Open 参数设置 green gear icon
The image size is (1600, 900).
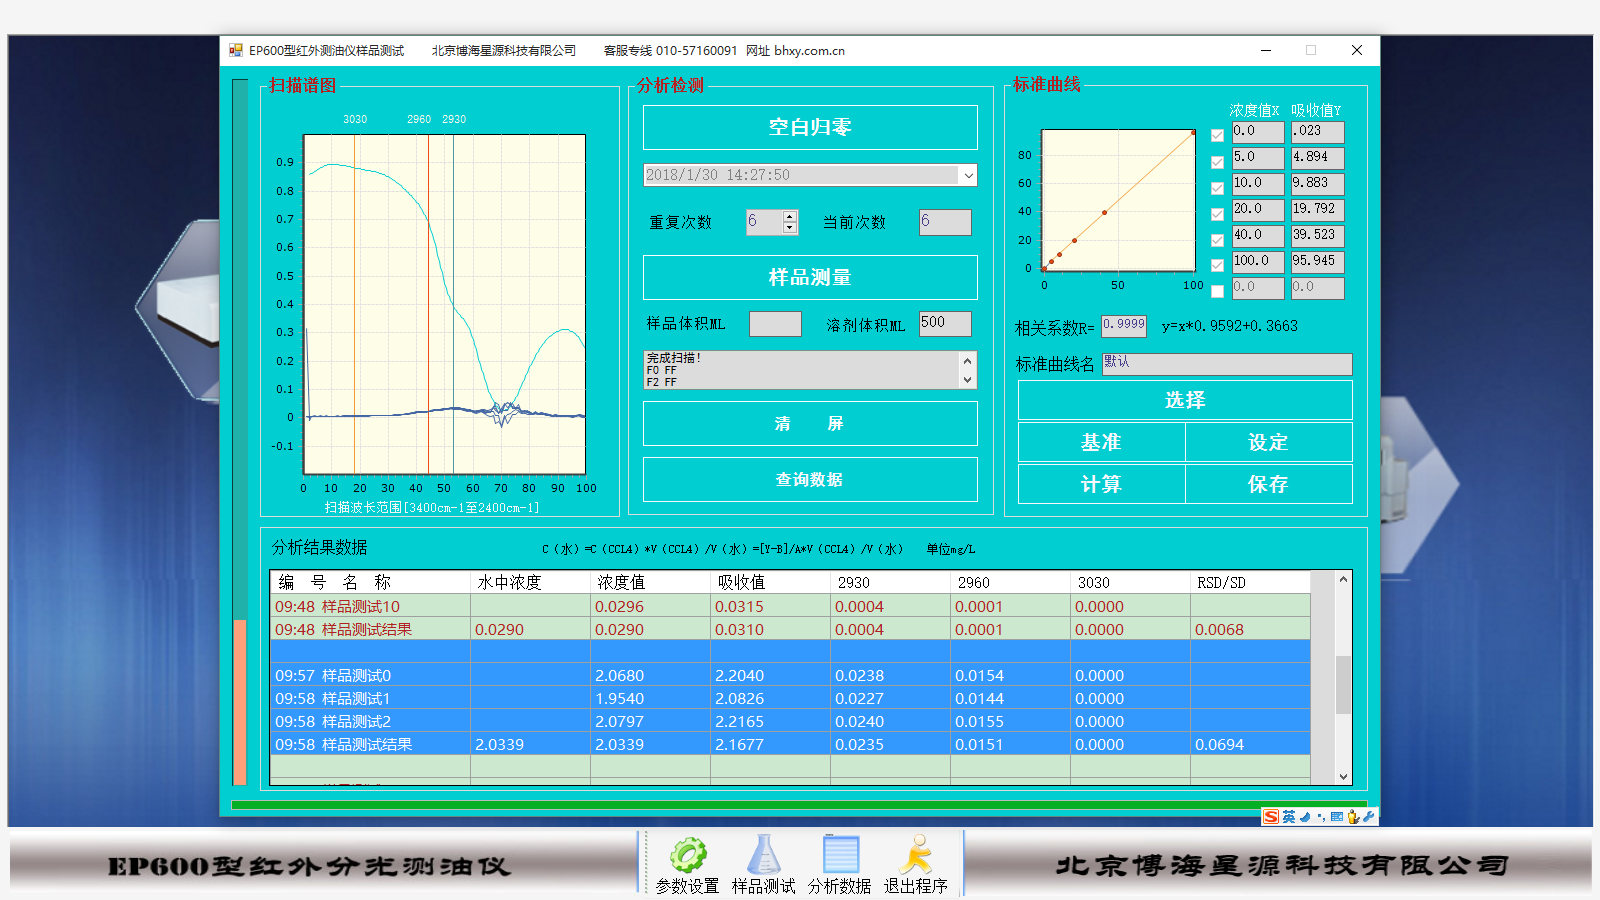[688, 858]
